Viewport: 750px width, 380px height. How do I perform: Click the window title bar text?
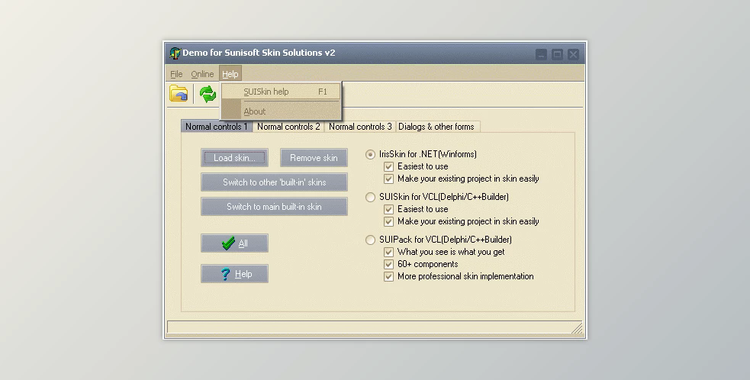(259, 53)
